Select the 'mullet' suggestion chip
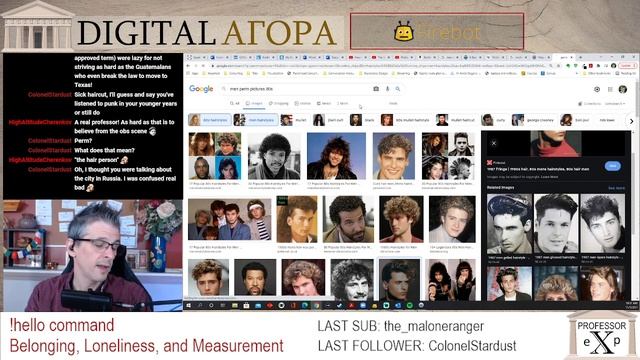Image resolution: width=640 pixels, height=360 pixels. tap(294, 120)
